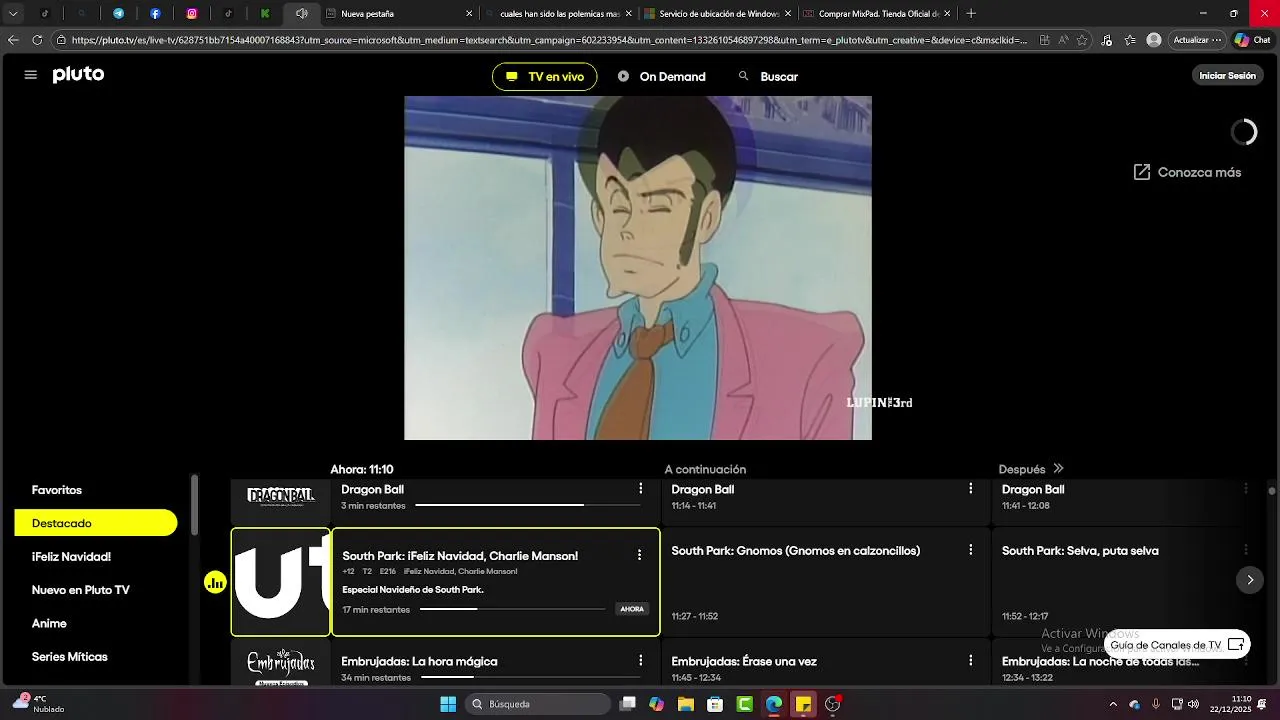The width and height of the screenshot is (1280, 720).
Task: Go back in the browser
Action: pos(13,40)
